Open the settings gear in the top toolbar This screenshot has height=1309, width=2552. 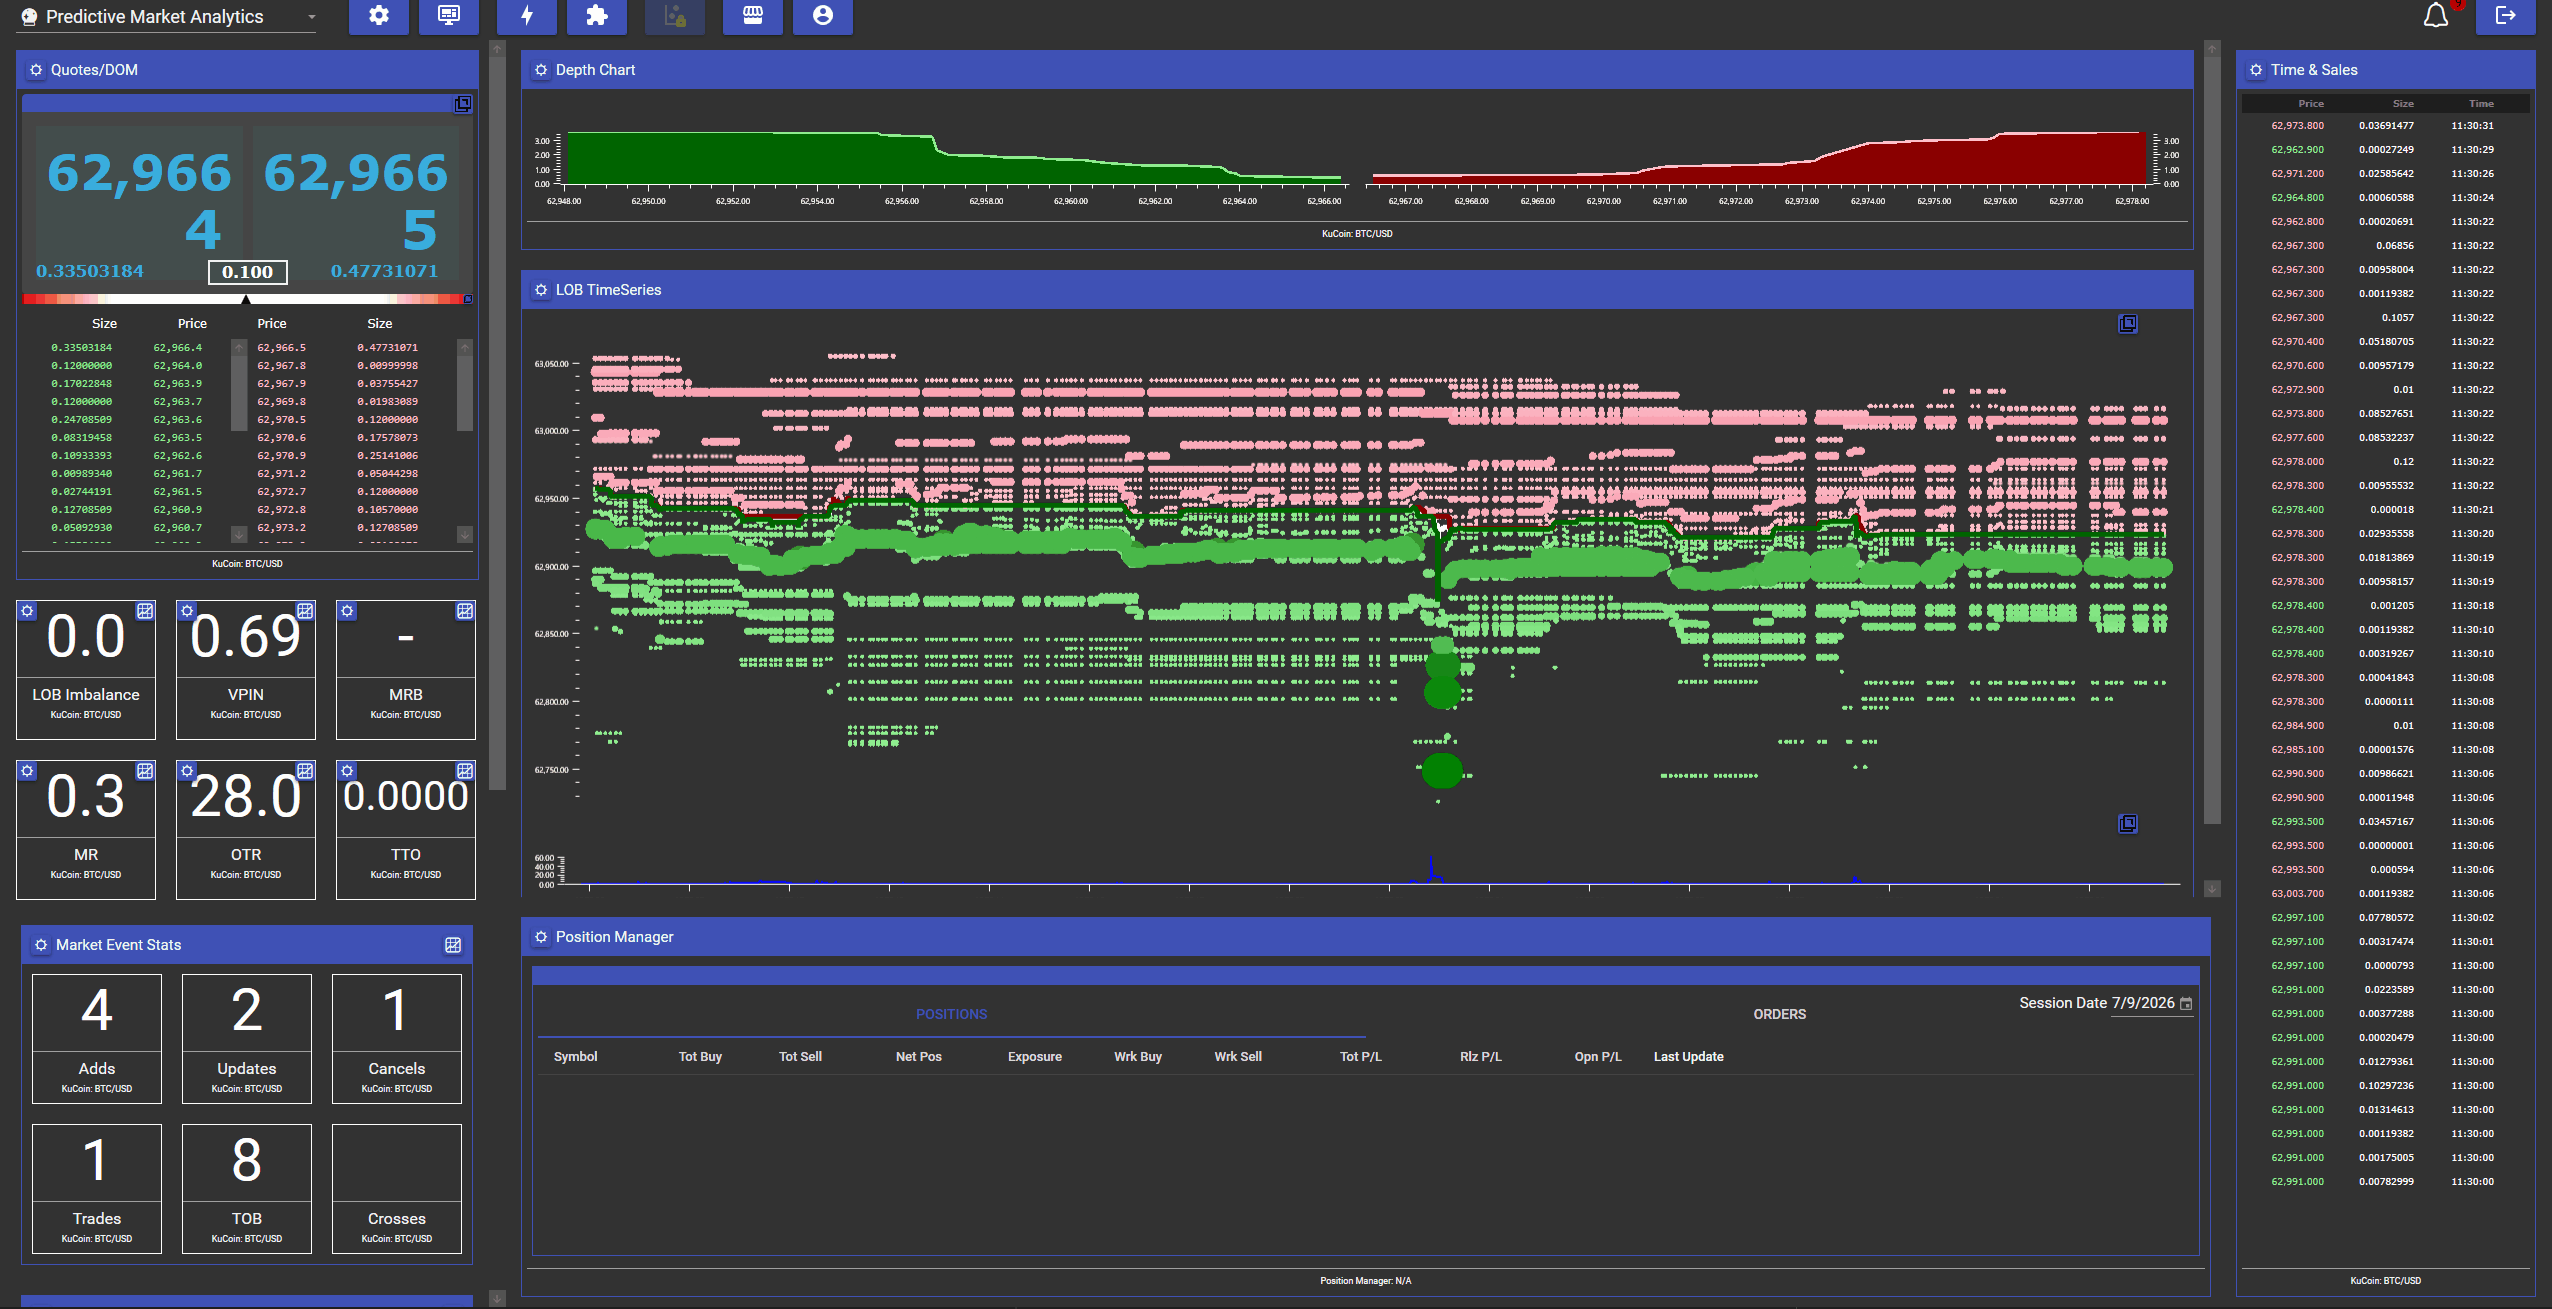[x=379, y=16]
